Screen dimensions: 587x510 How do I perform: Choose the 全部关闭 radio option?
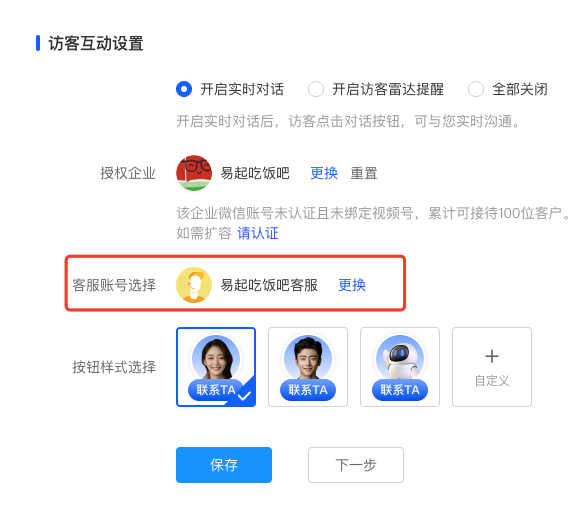click(476, 89)
